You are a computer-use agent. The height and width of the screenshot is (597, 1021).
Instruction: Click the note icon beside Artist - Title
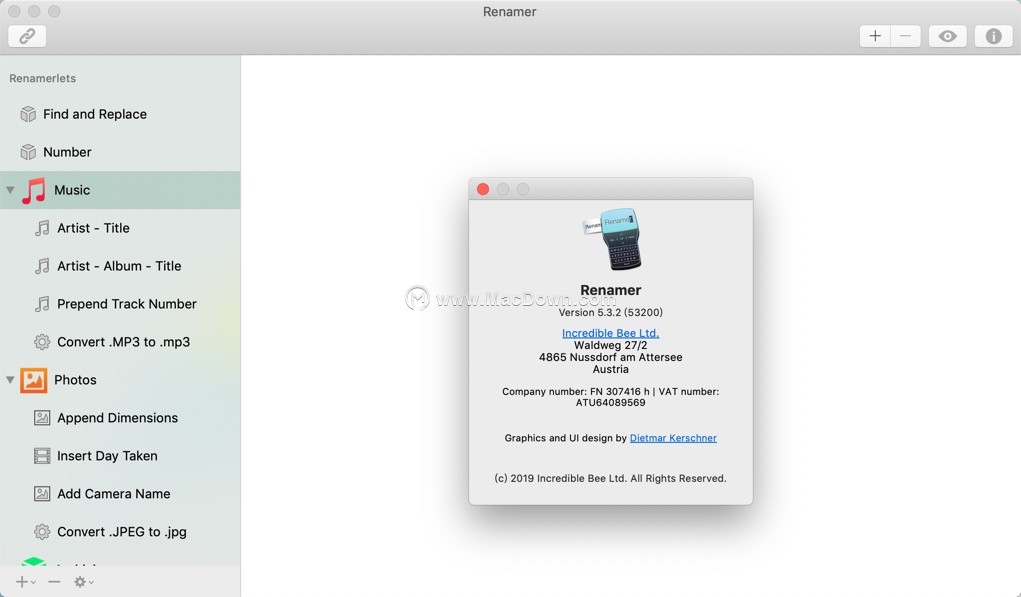[42, 228]
